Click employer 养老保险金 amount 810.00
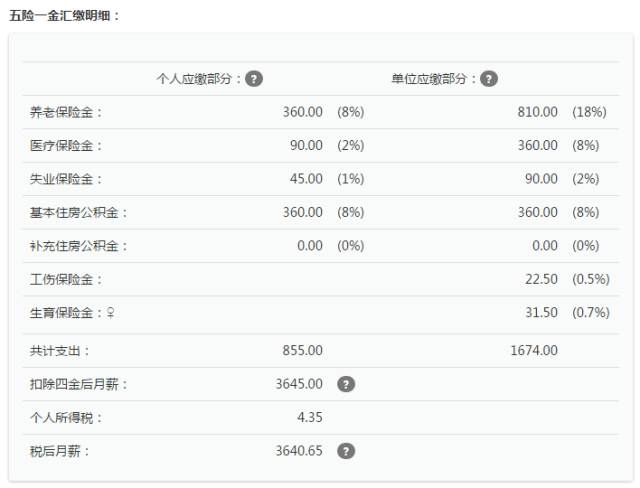Viewport: 640px width, 488px height. pos(538,112)
